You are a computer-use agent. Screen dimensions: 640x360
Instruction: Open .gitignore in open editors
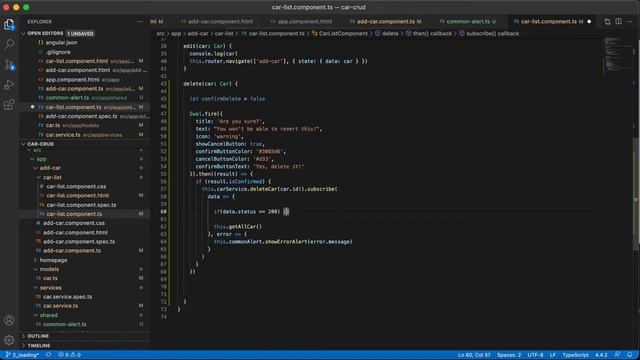tap(58, 52)
